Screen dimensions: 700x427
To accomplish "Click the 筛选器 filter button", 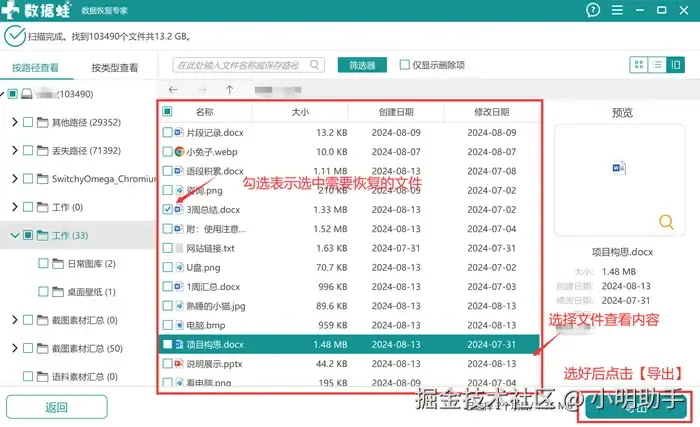I will point(362,65).
